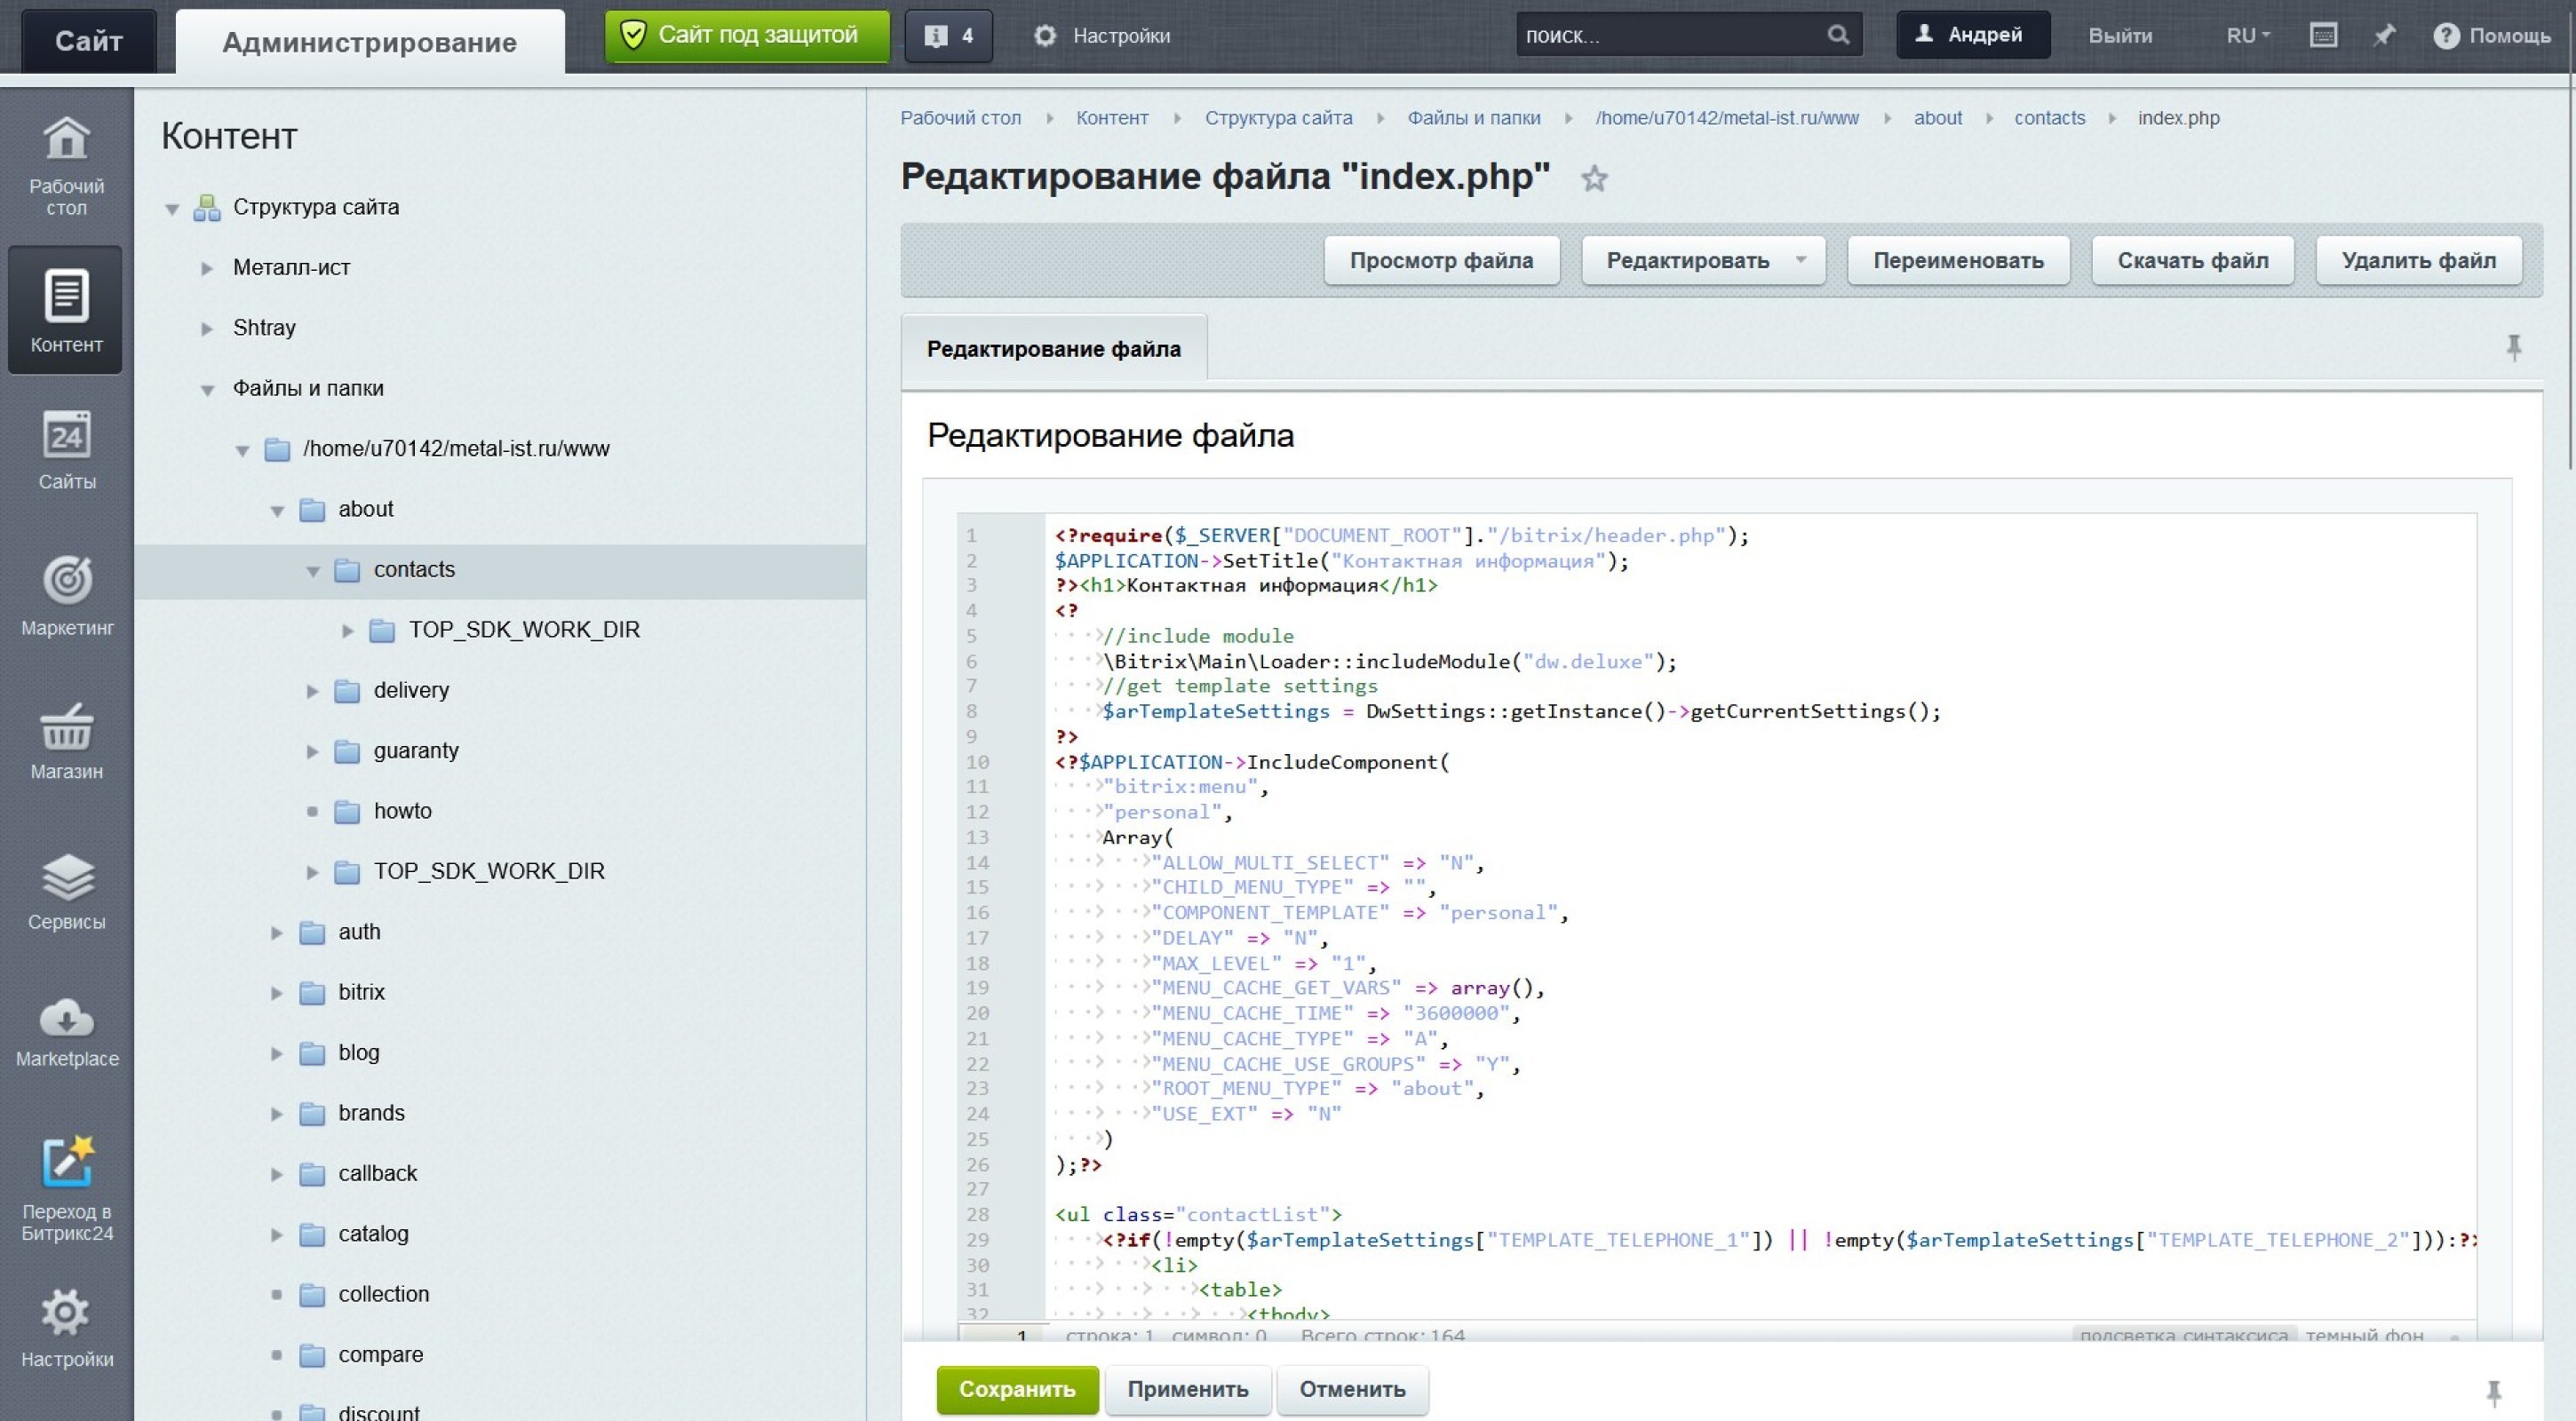This screenshot has height=1421, width=2576.
Task: Open the notifications counter showing 4
Action: tap(948, 36)
